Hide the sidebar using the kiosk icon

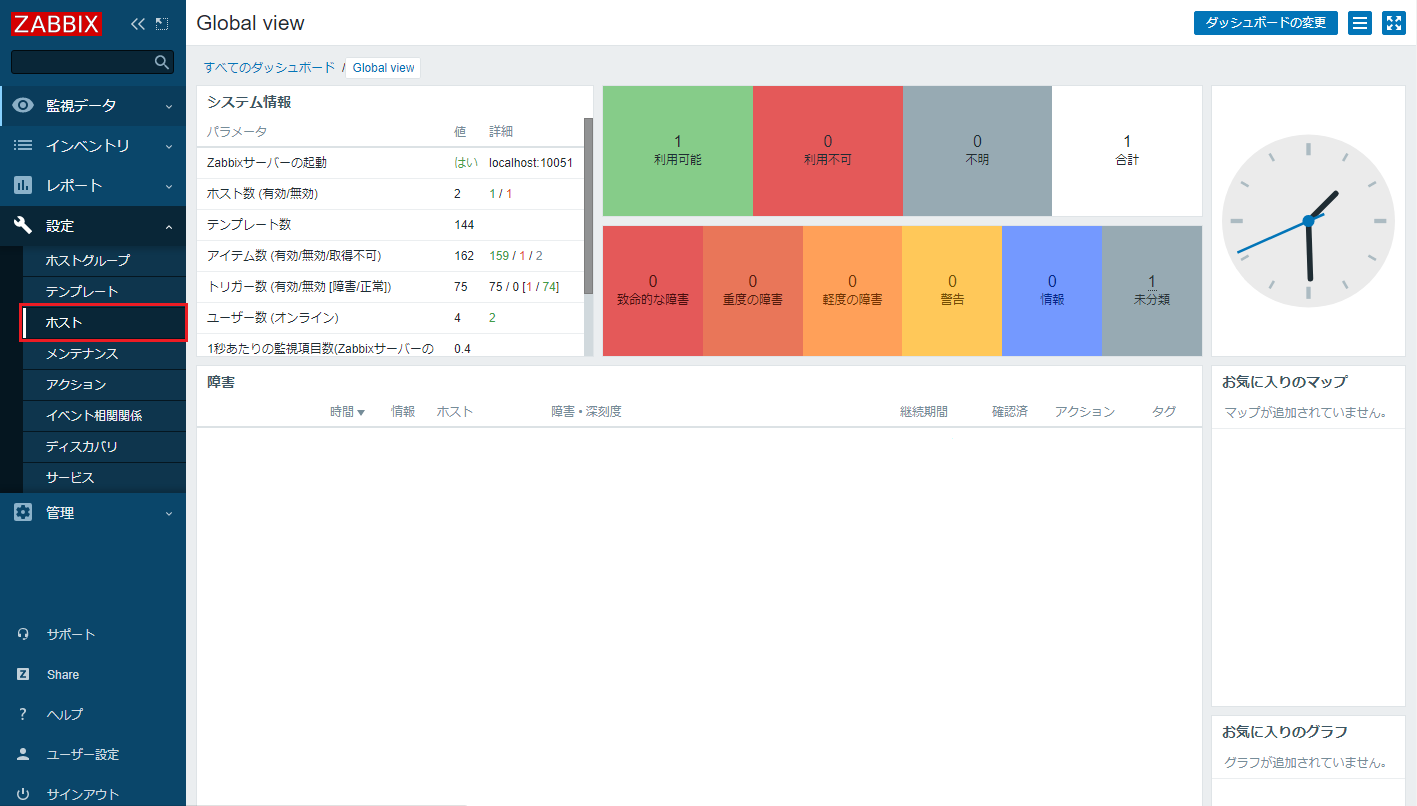162,23
